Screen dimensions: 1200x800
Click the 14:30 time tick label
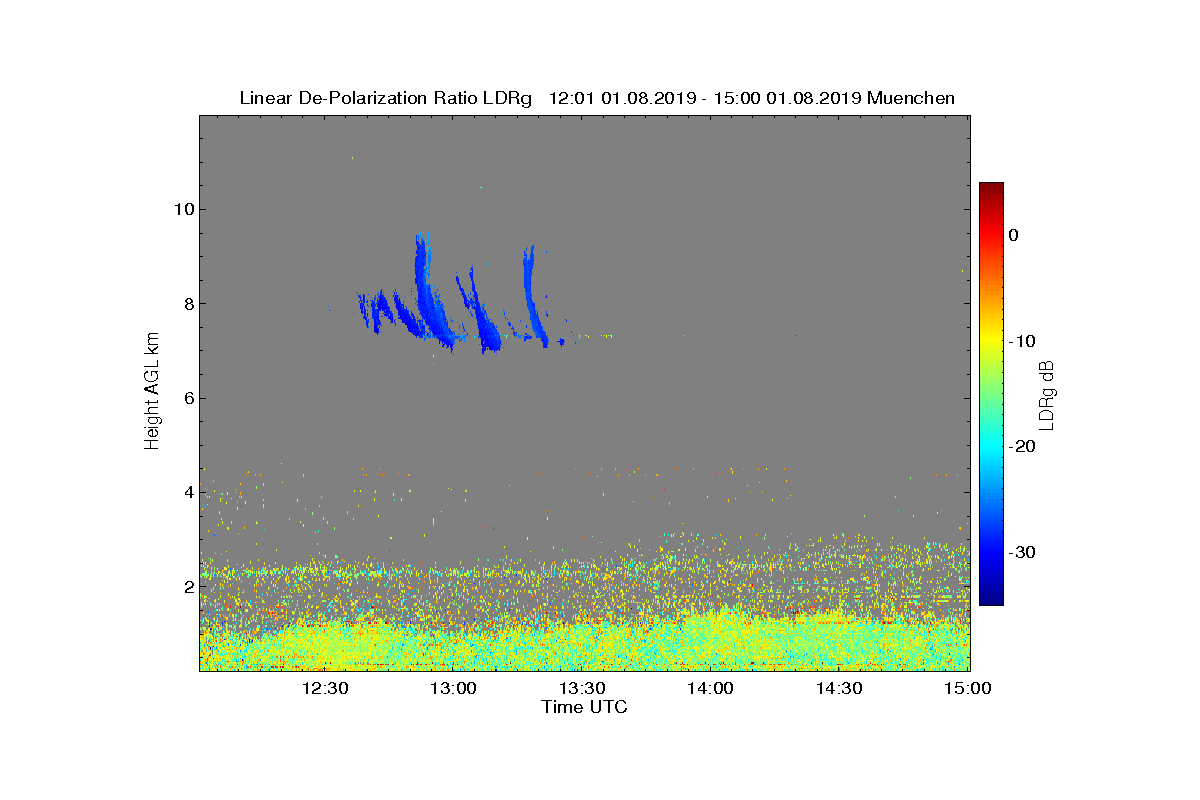(840, 688)
